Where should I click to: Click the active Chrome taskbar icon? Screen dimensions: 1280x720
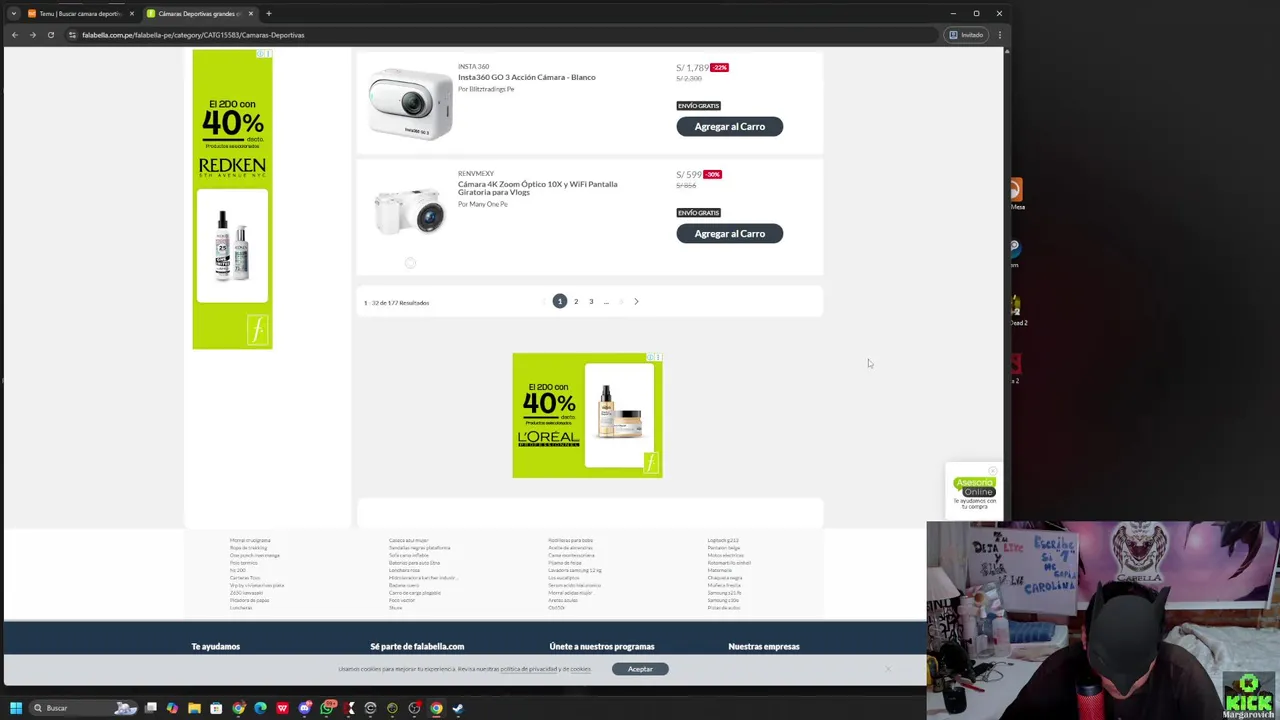tap(436, 708)
